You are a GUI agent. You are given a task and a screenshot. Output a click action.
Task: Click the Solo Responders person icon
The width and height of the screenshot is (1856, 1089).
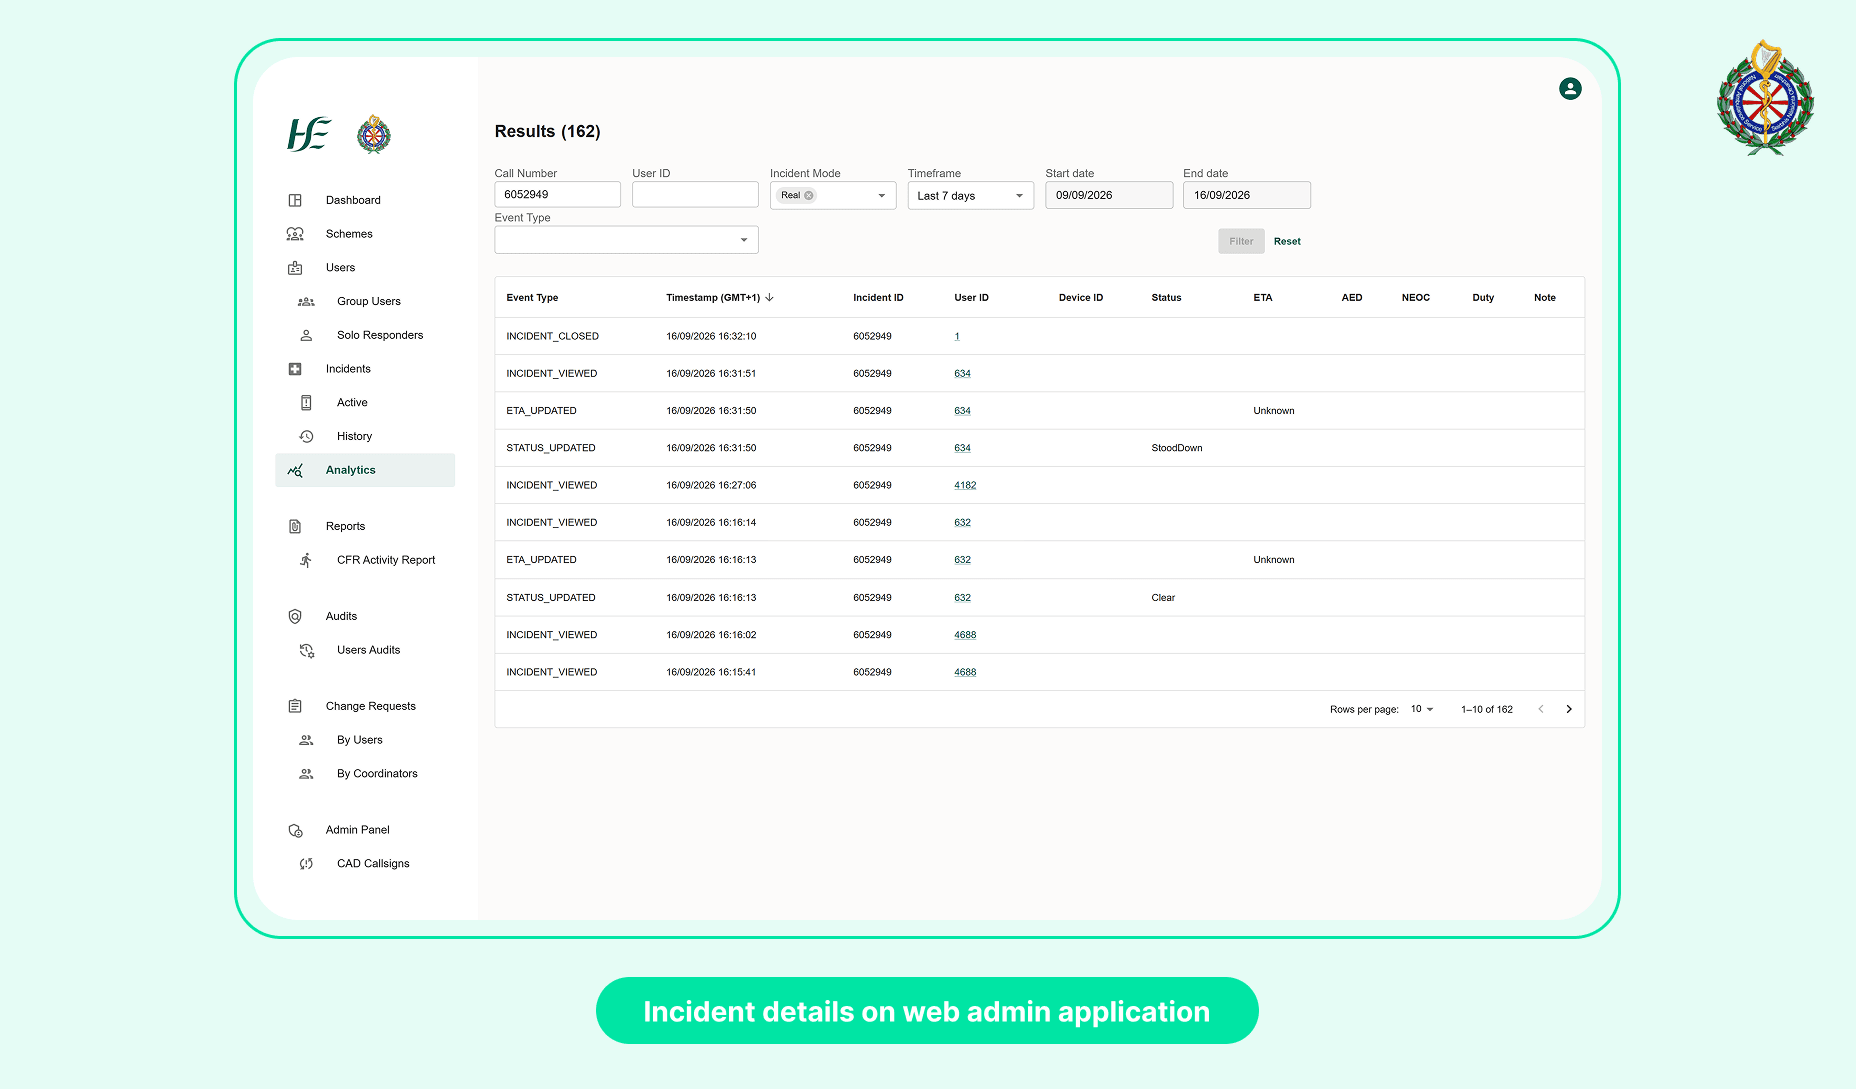[306, 336]
